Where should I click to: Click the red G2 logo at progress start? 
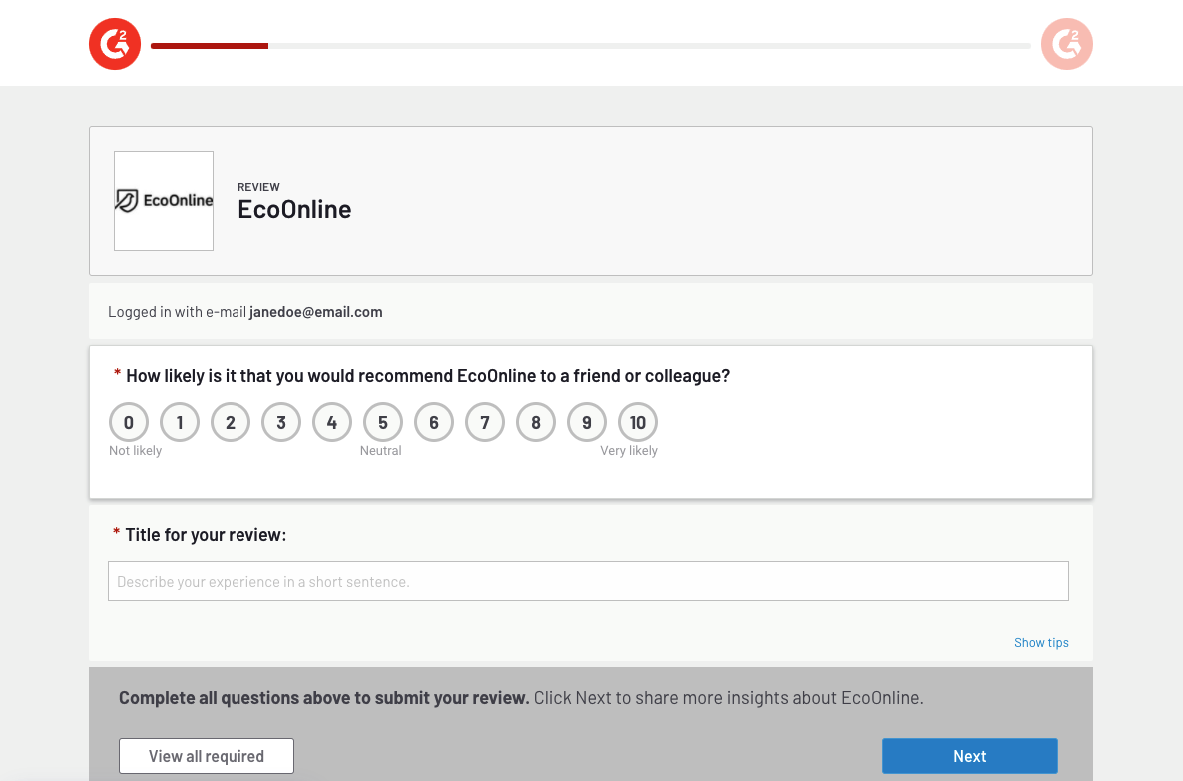coord(115,45)
